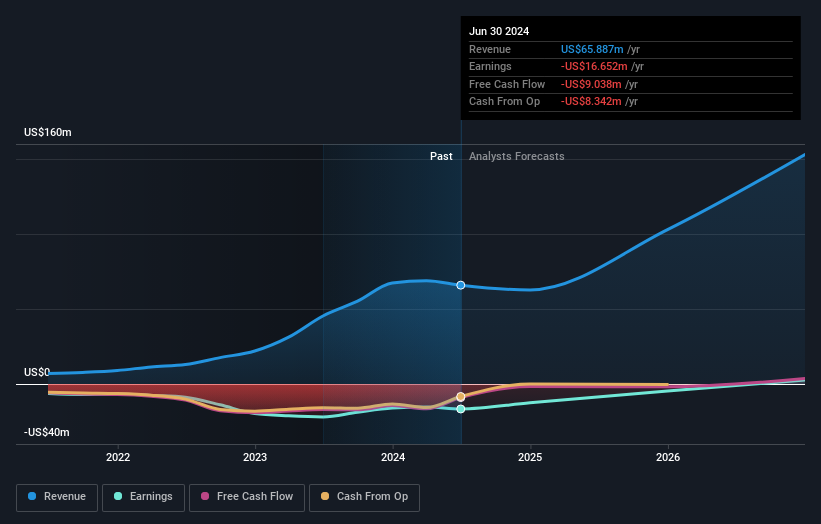
Task: Click the -US$8.342m cash from op value
Action: click(591, 102)
